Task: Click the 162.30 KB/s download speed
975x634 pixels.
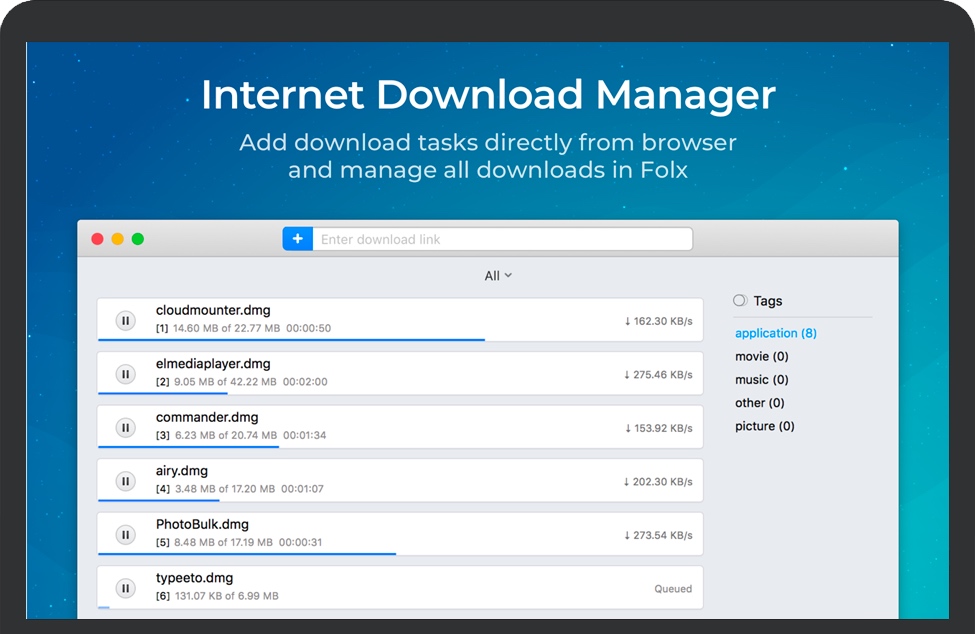Action: pyautogui.click(x=658, y=321)
